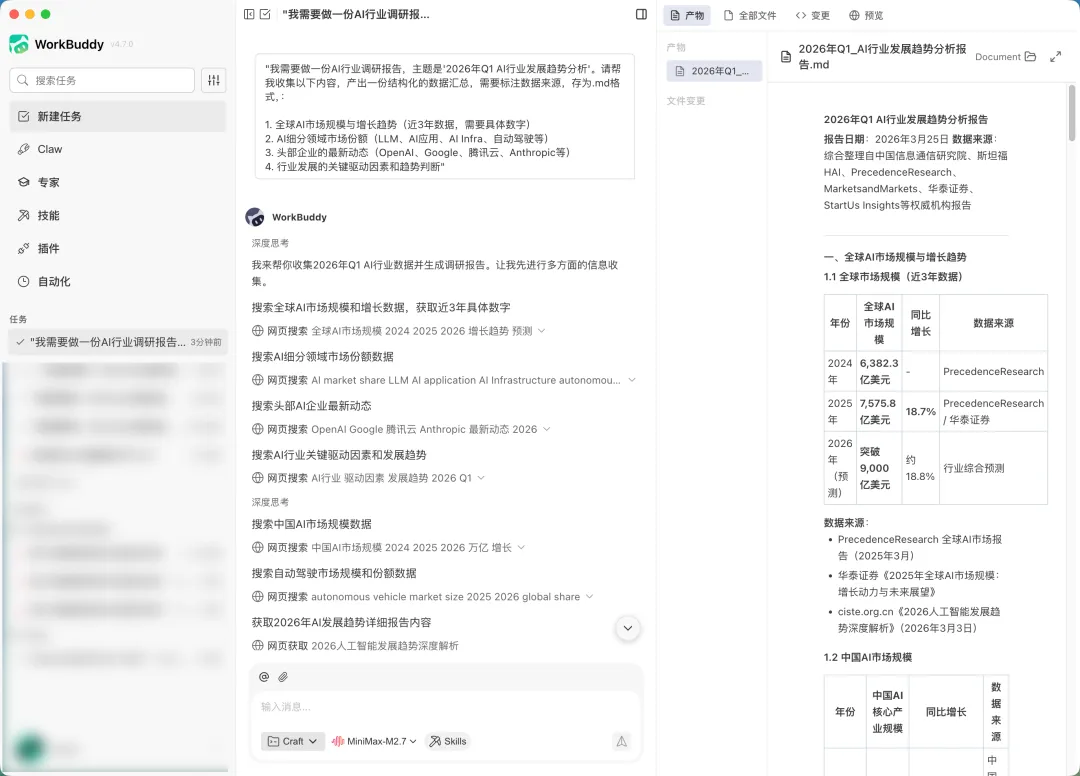Select the 2026年Q1 file in 产物 list
Viewport: 1080px width, 776px height.
[x=714, y=71]
